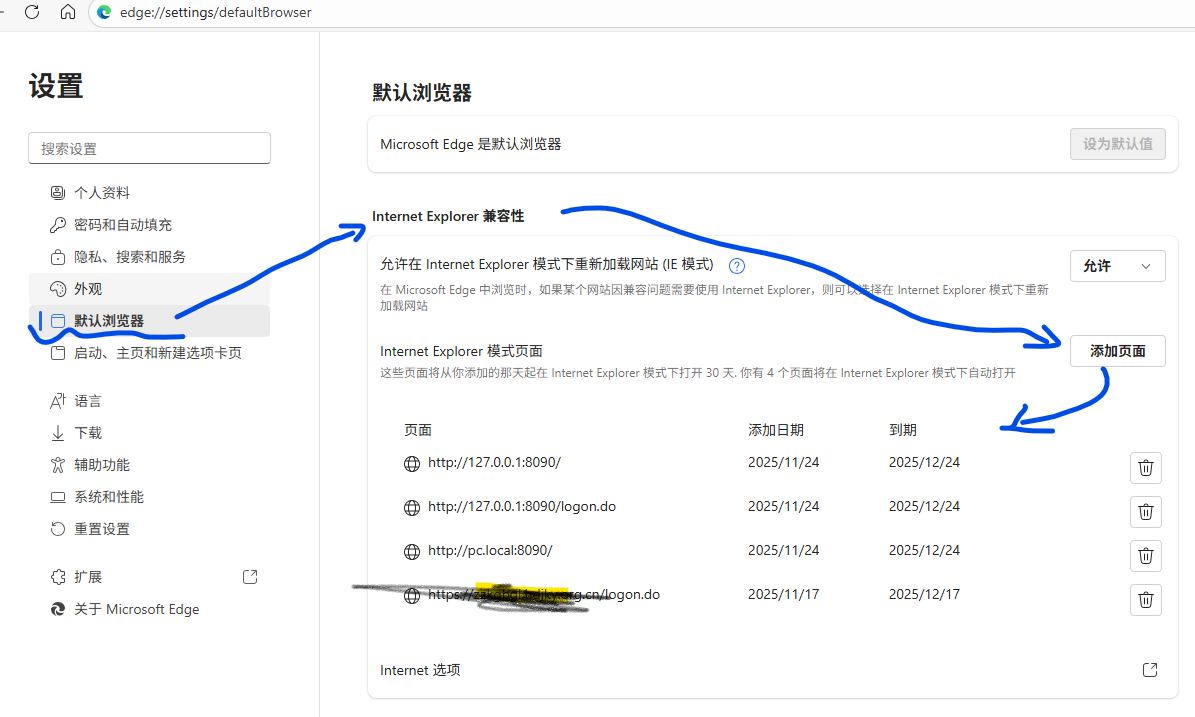Expand the 允许 dropdown for IE mode
The image size is (1195, 717).
[x=1117, y=266]
